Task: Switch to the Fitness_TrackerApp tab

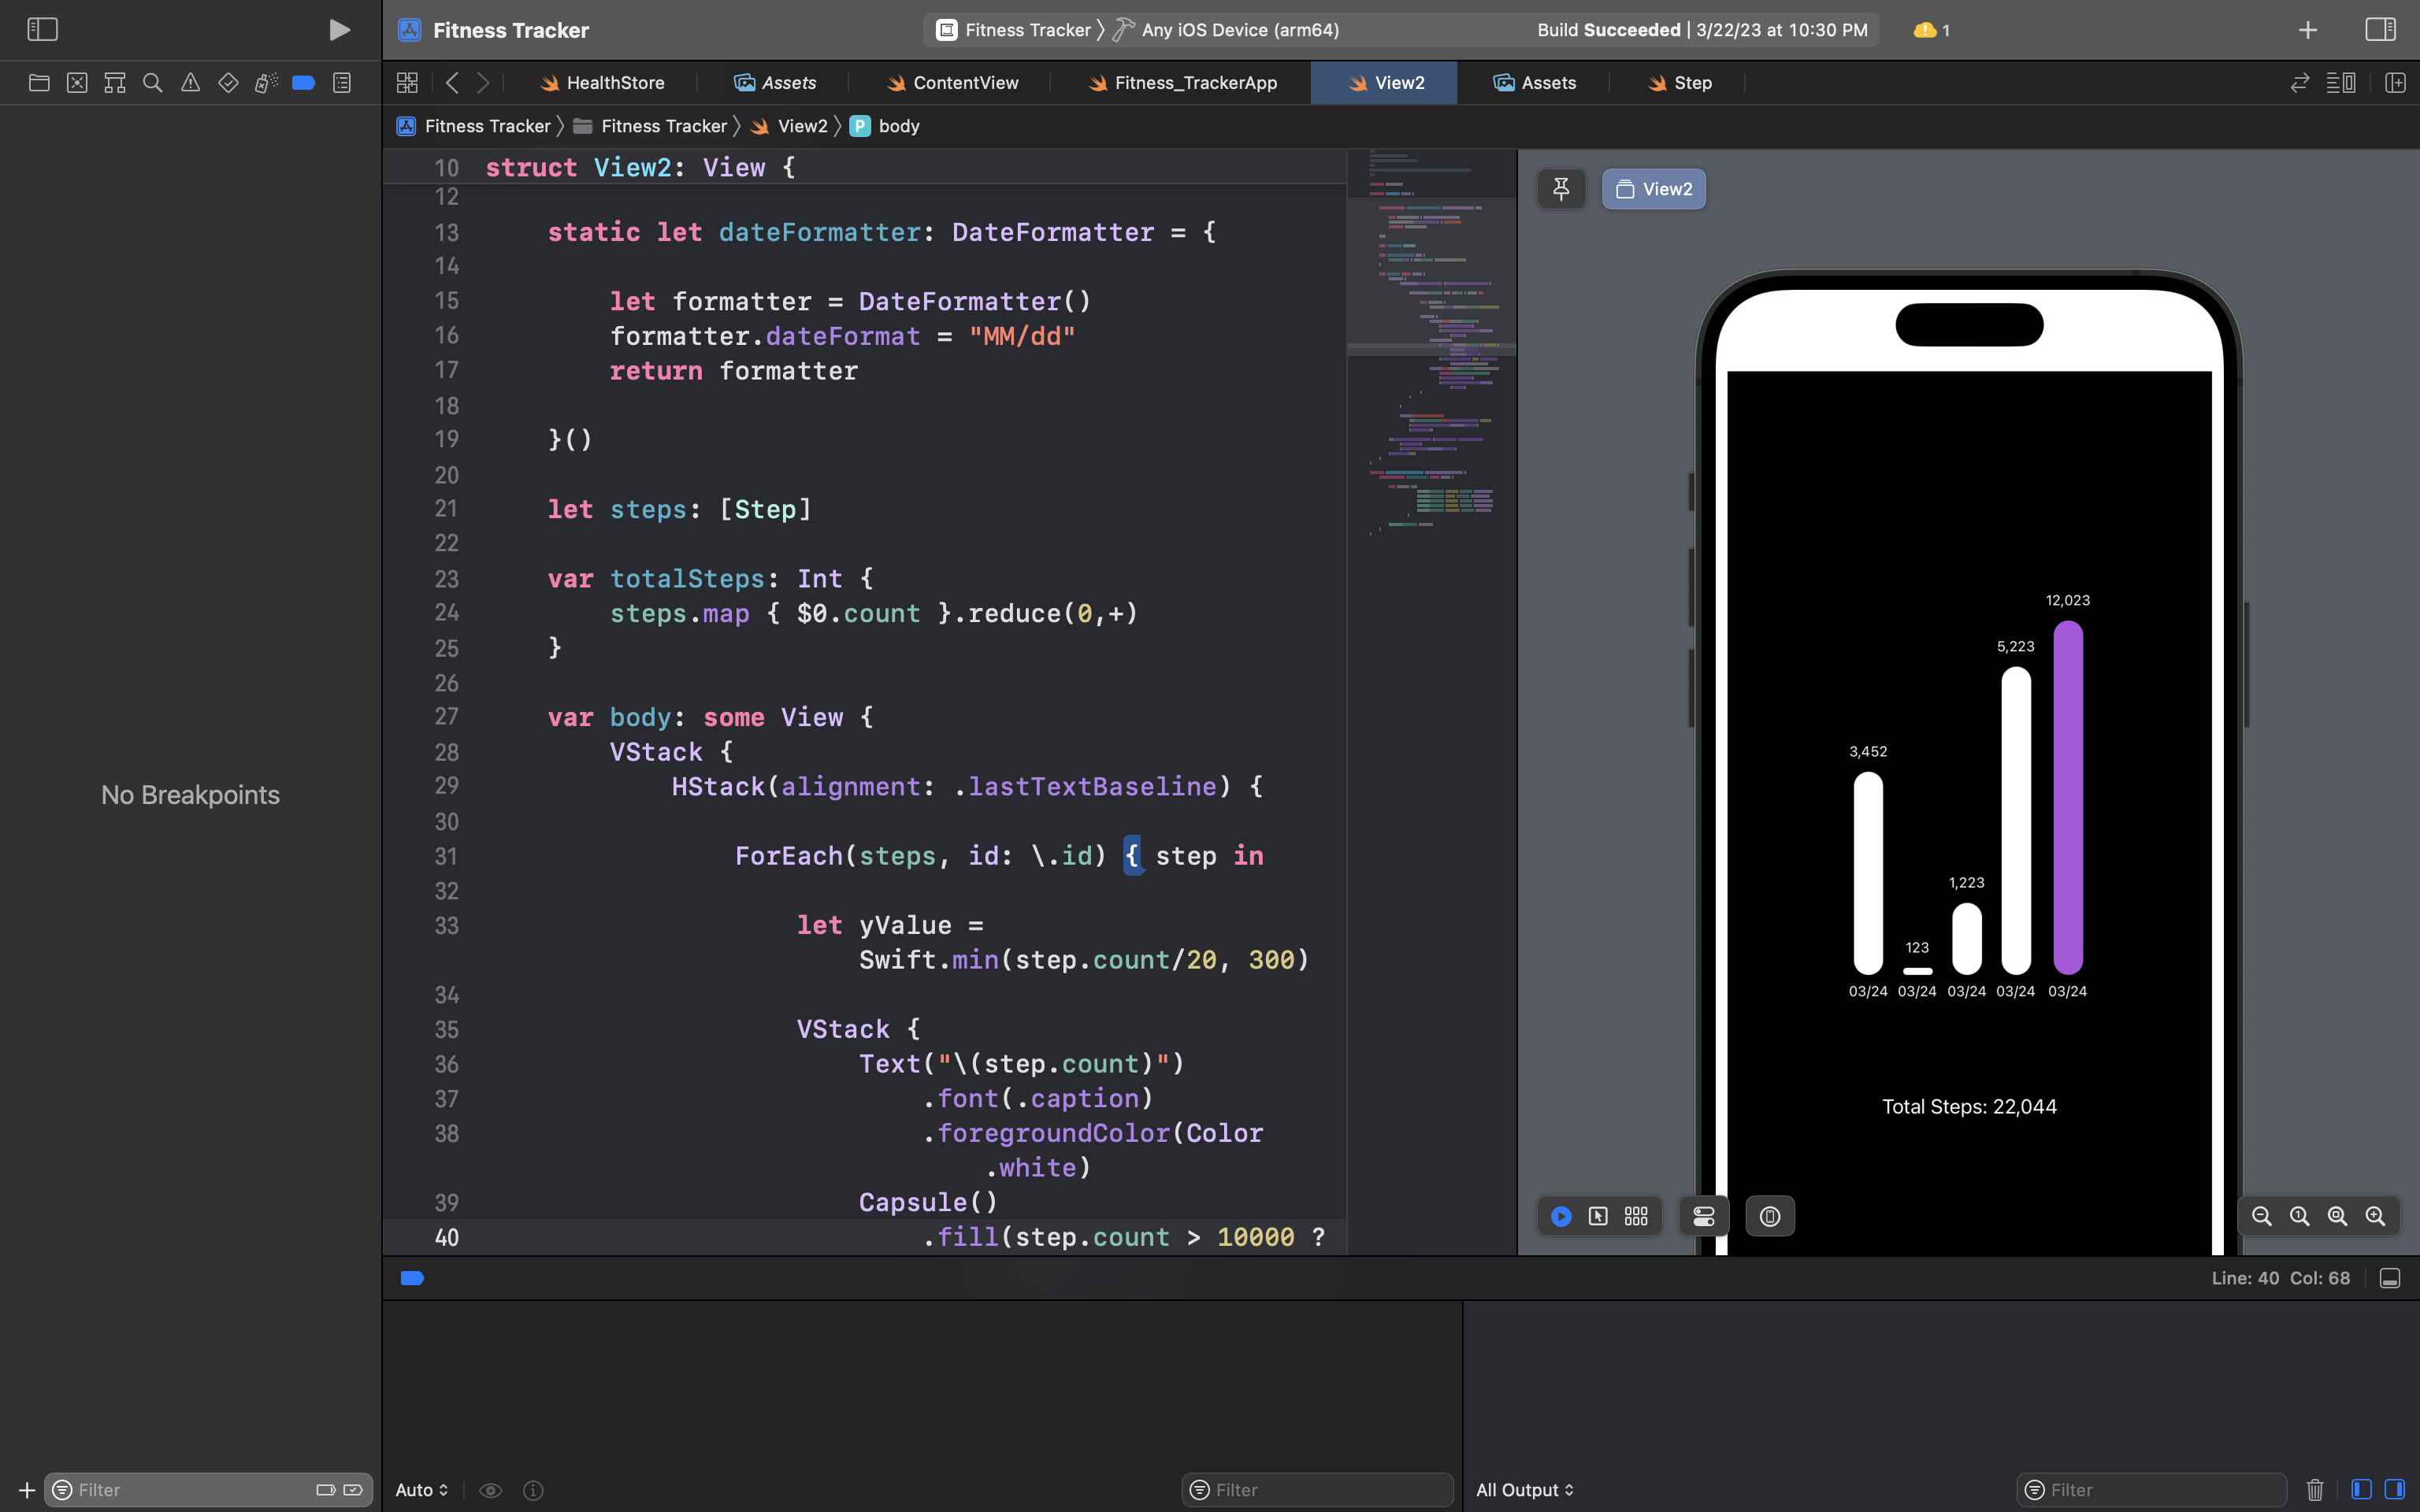Action: point(1183,83)
